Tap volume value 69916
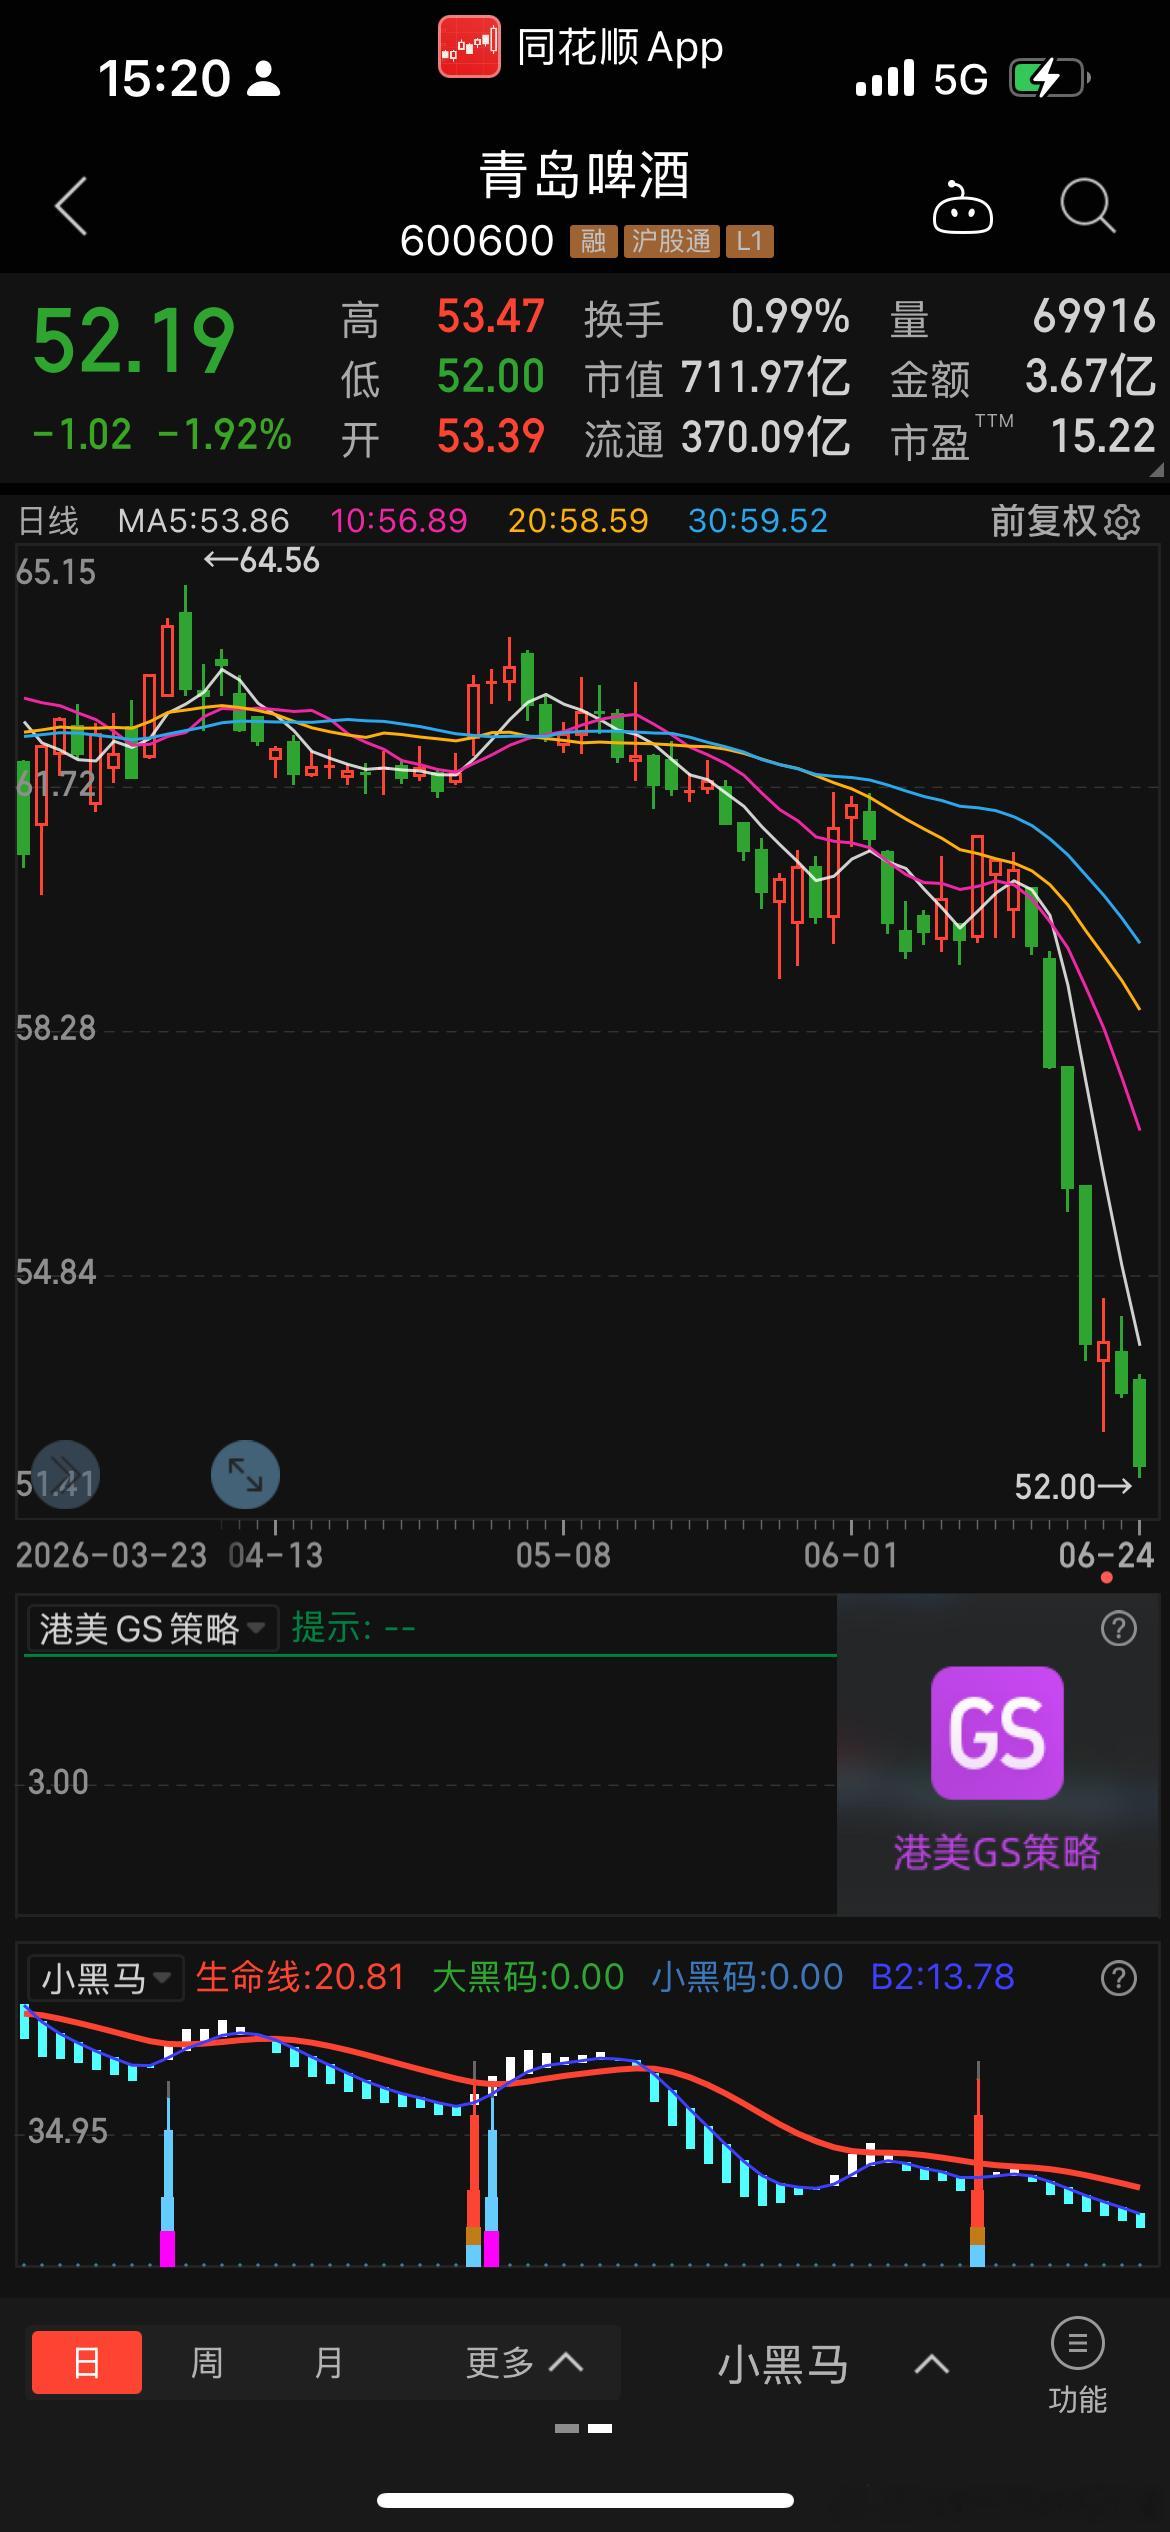Image resolution: width=1170 pixels, height=2532 pixels. coord(1094,317)
